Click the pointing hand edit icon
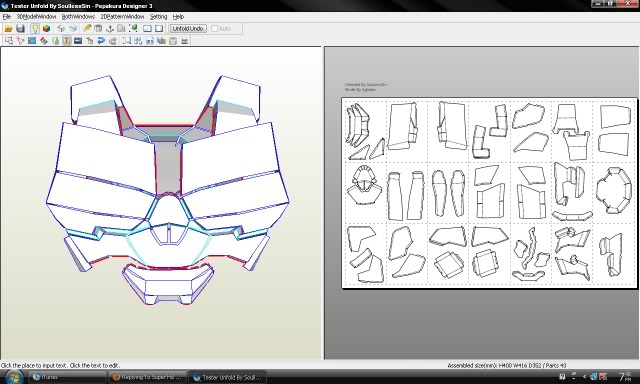The image size is (640, 384). tap(90, 40)
